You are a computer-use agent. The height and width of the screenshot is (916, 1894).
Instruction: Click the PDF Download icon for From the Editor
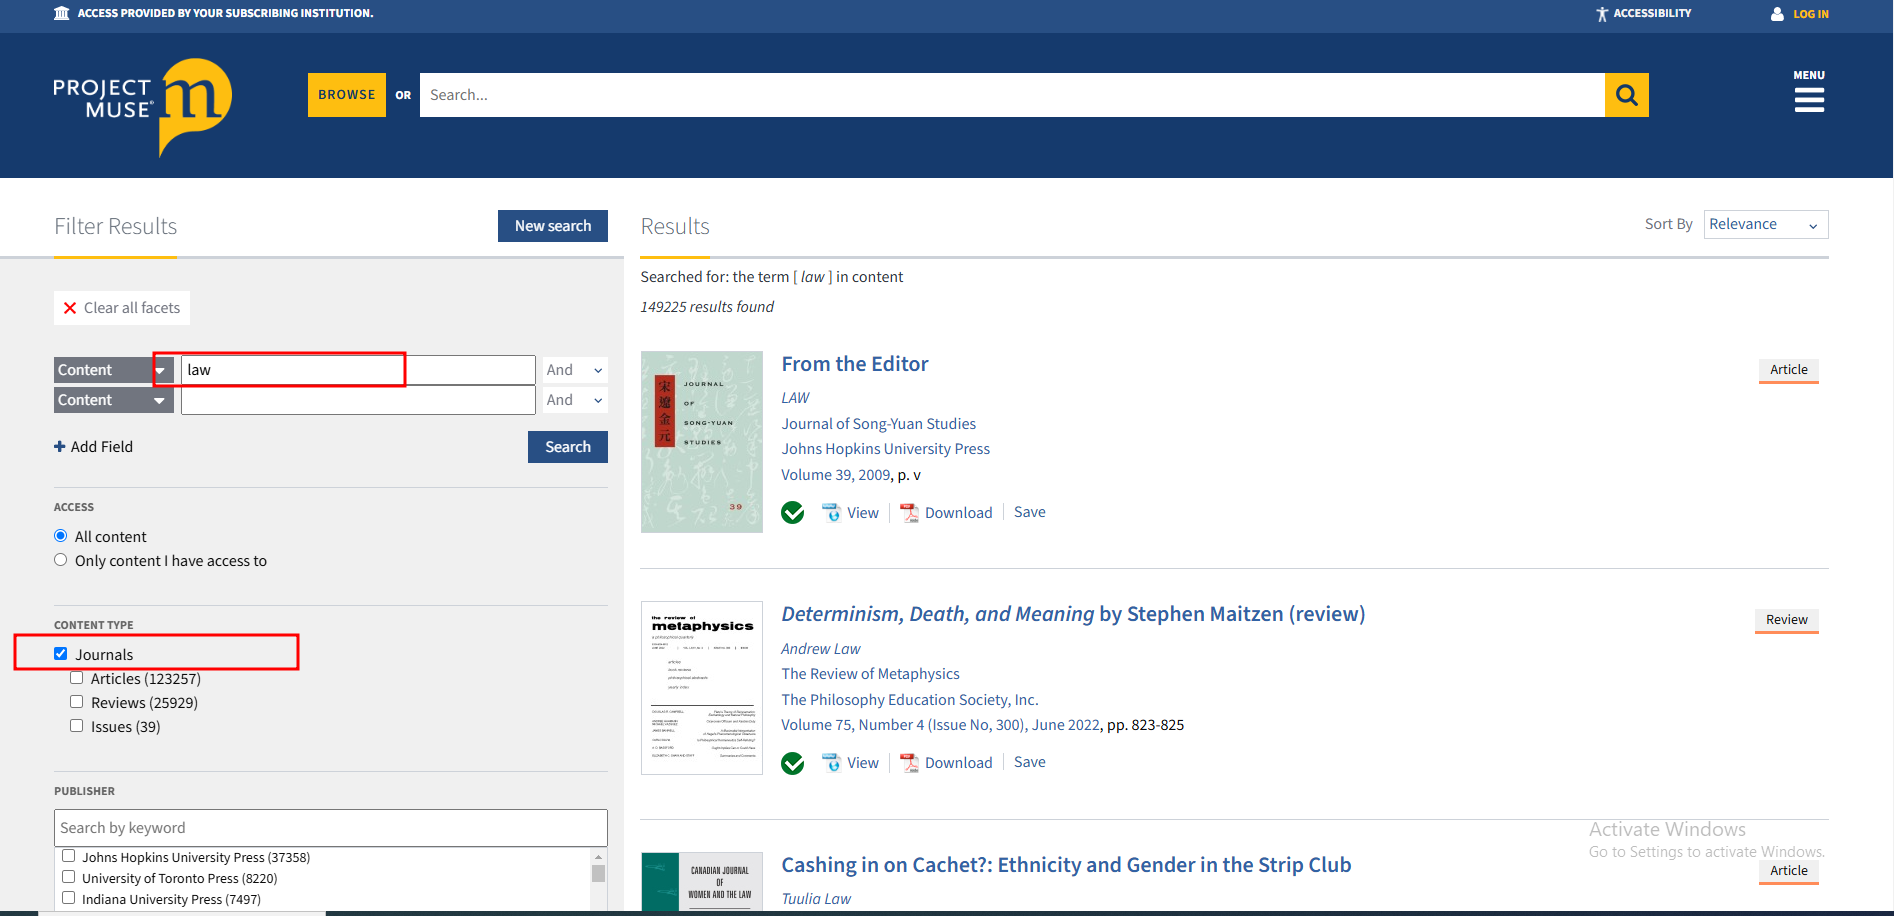[909, 513]
